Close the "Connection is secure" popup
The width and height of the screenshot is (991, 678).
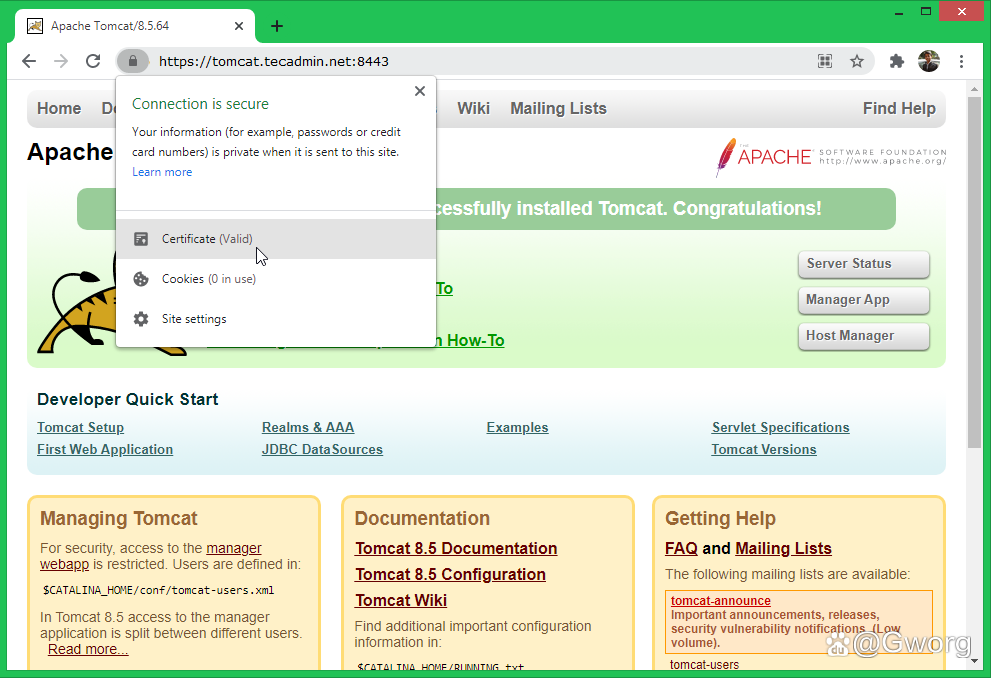click(x=419, y=90)
